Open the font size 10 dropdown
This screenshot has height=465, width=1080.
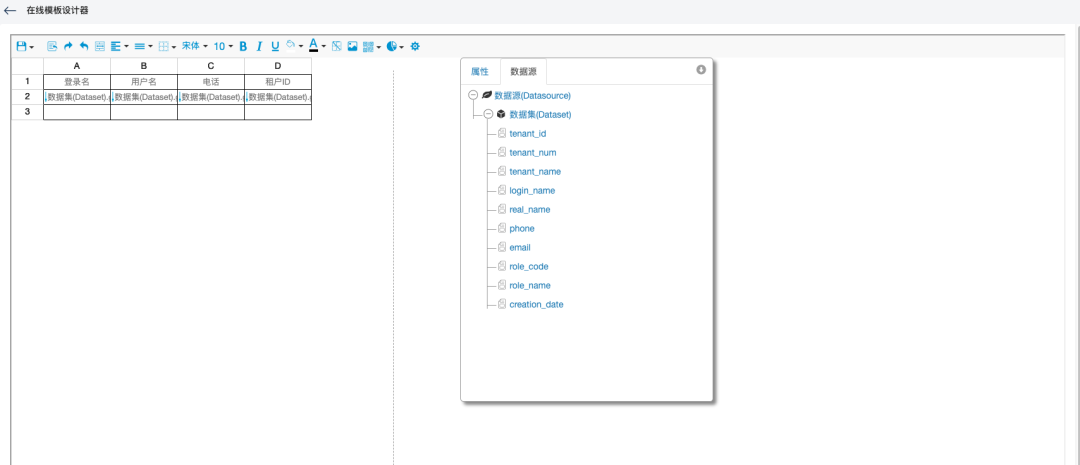click(222, 46)
